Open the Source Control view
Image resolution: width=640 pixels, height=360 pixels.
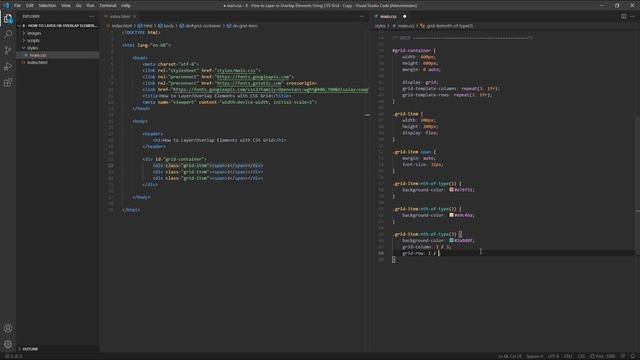[8, 50]
